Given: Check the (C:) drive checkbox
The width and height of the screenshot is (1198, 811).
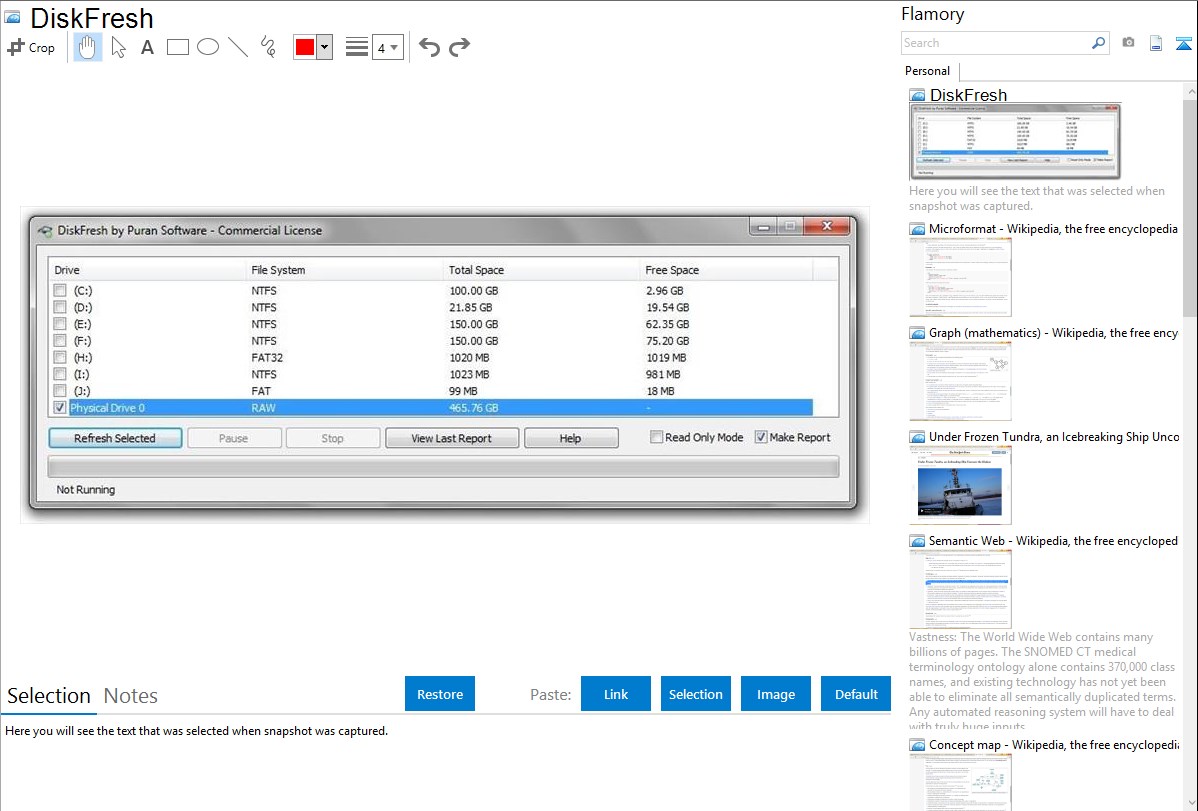Looking at the screenshot, I should [x=60, y=290].
